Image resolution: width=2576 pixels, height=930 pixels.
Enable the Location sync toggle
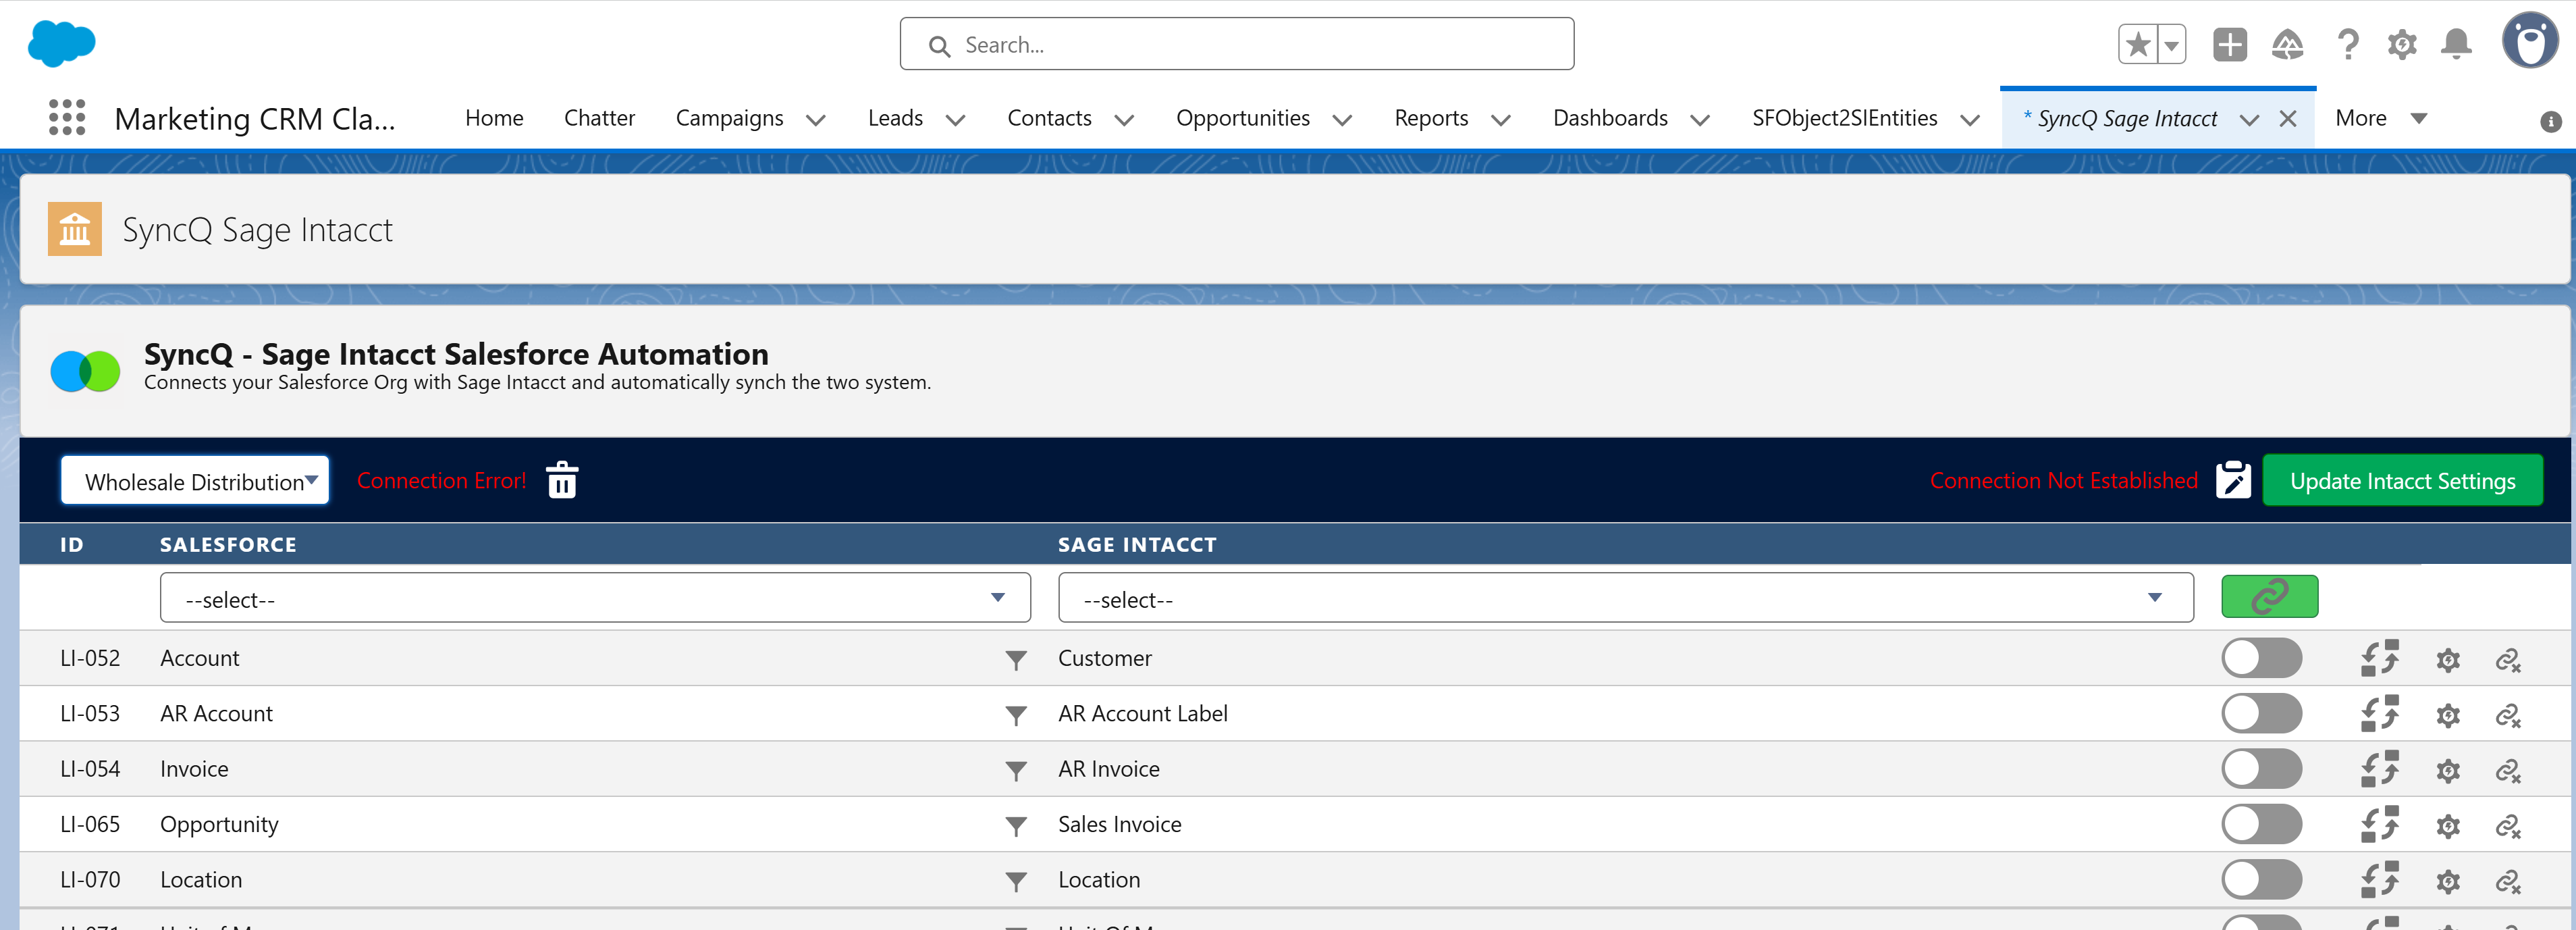point(2261,880)
